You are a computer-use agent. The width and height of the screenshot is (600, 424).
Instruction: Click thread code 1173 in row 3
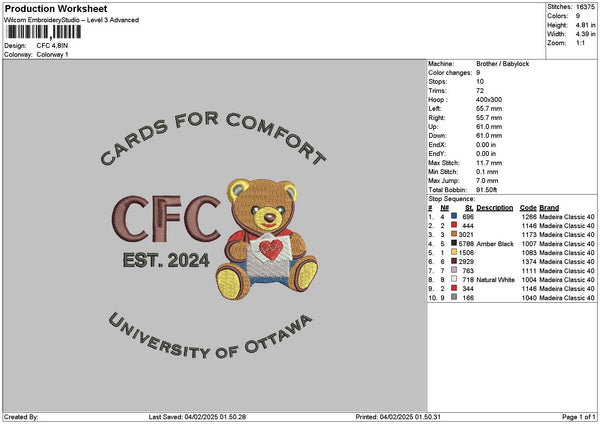[529, 235]
